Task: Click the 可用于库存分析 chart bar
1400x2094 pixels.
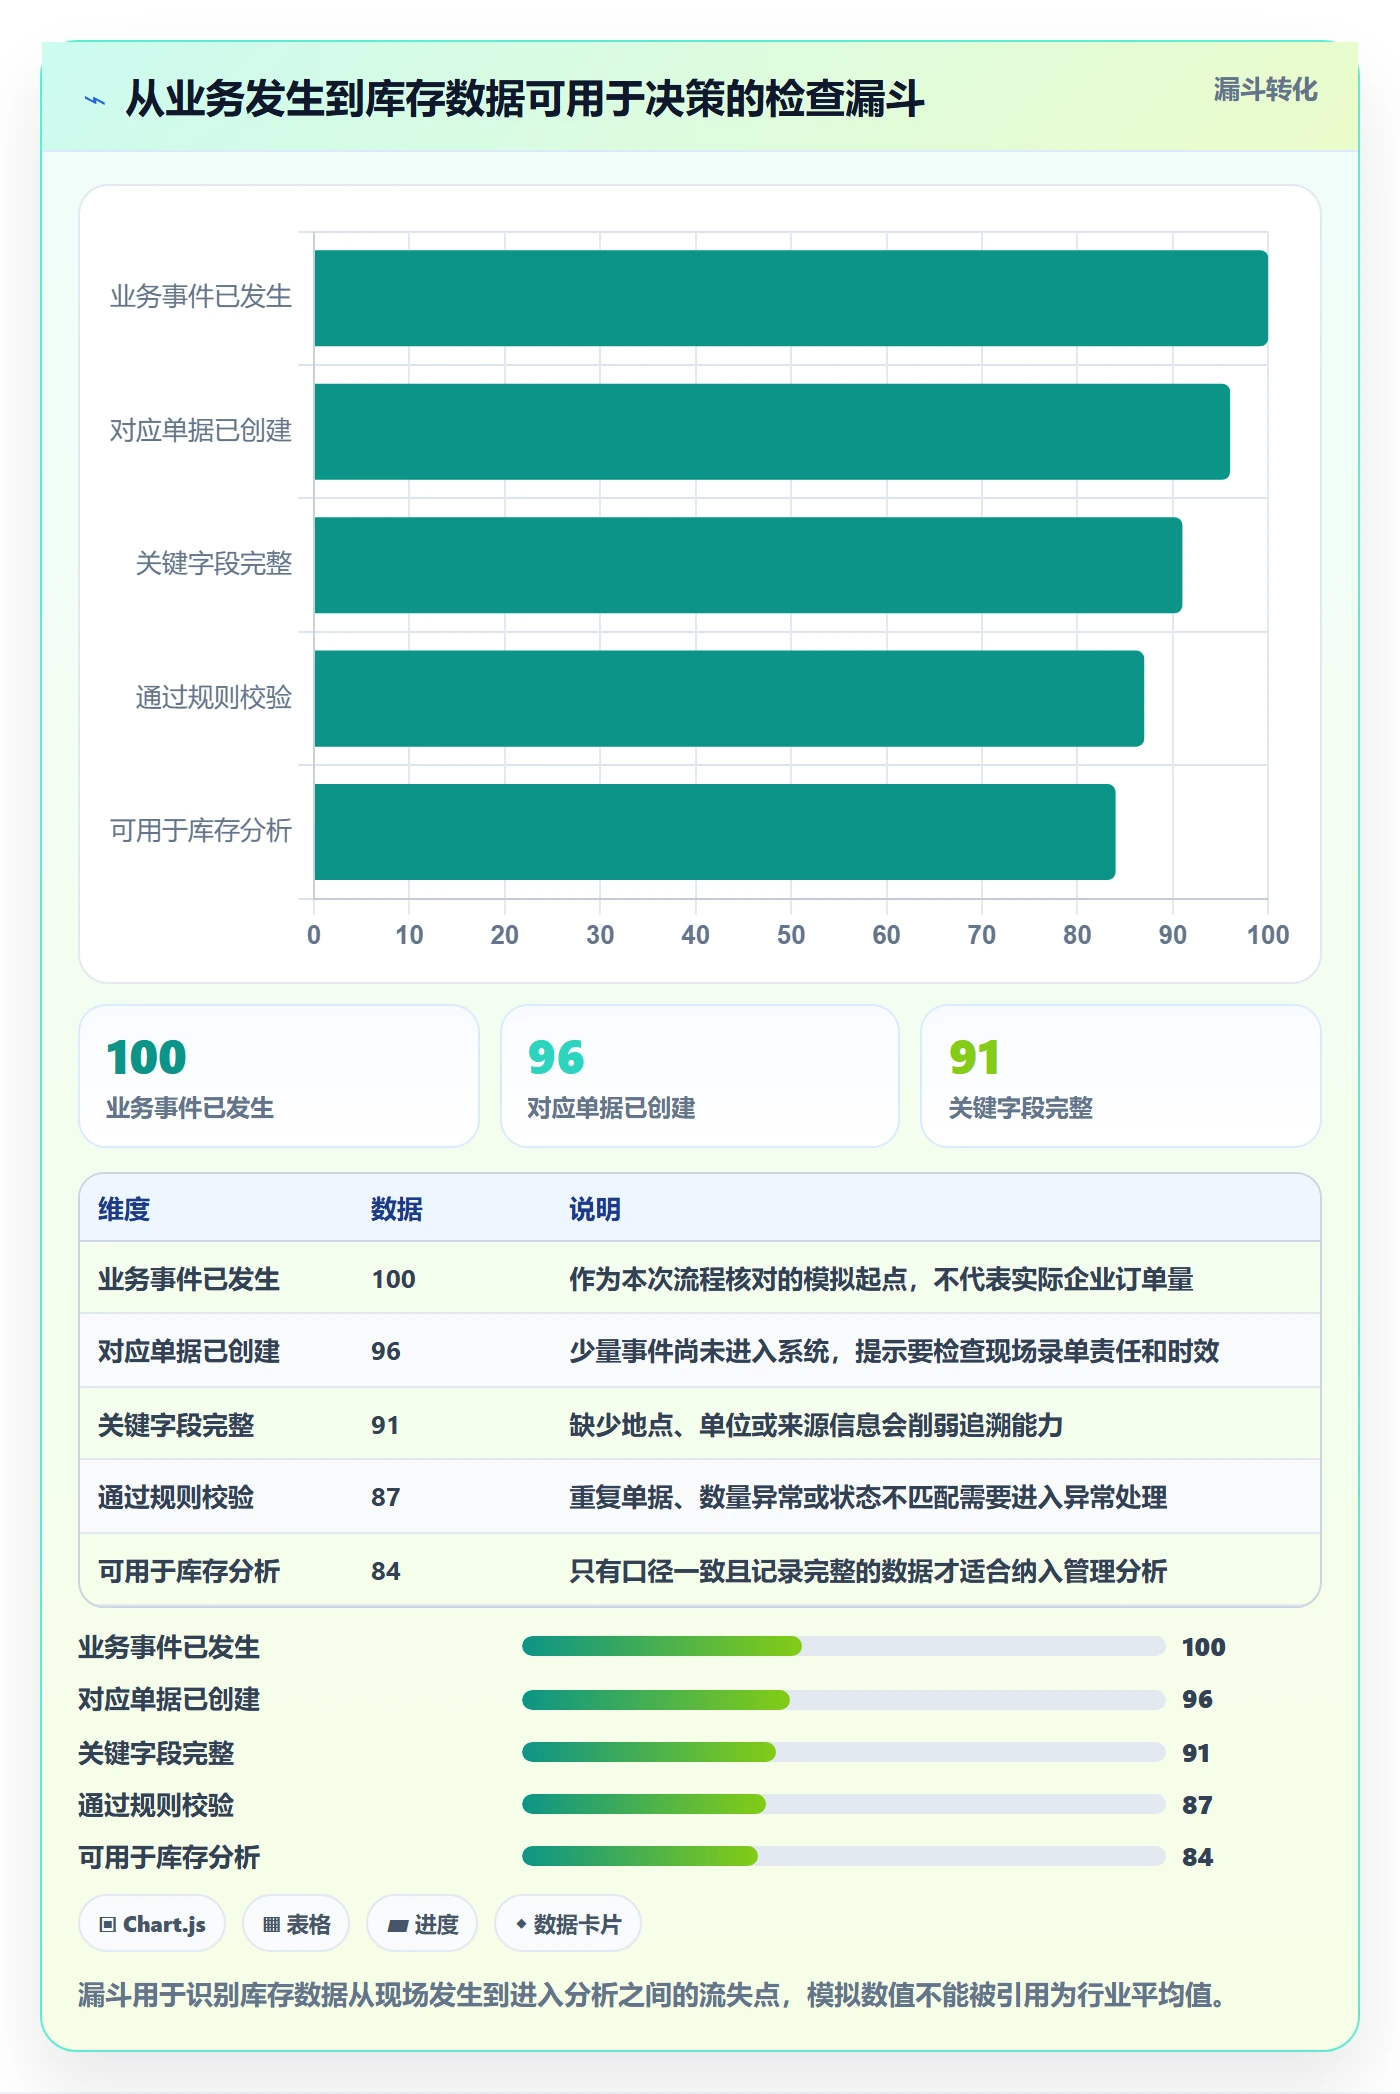Action: point(715,832)
